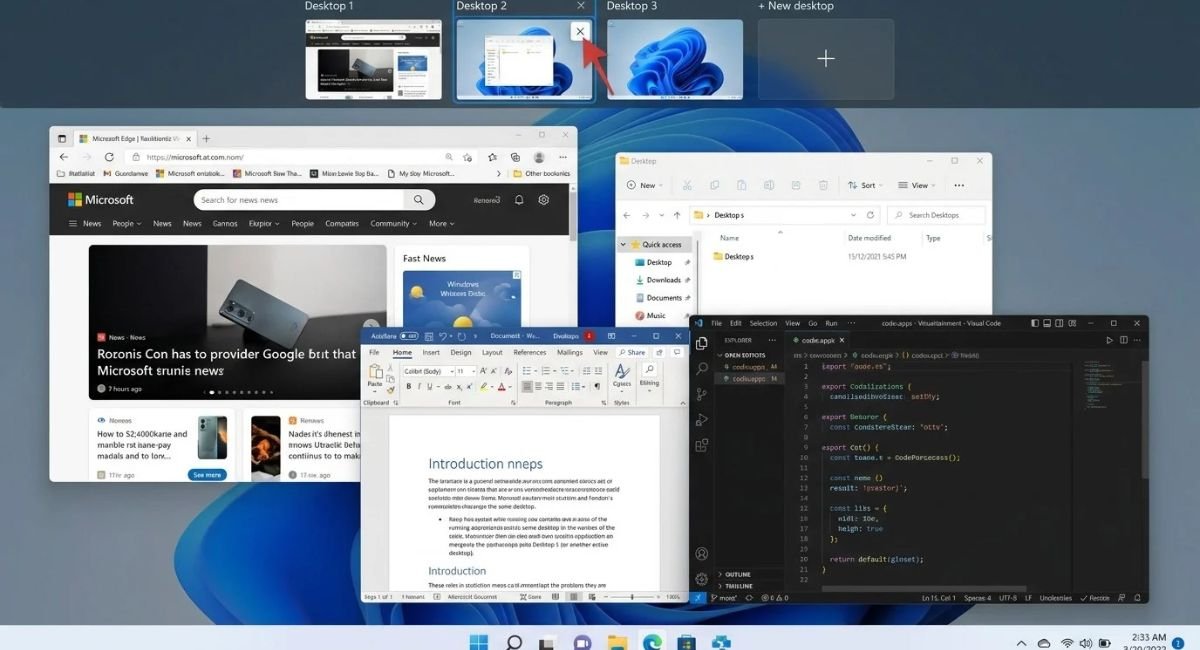Click Back arrow in Edge
Screen dimensions: 1200x650
[64, 157]
